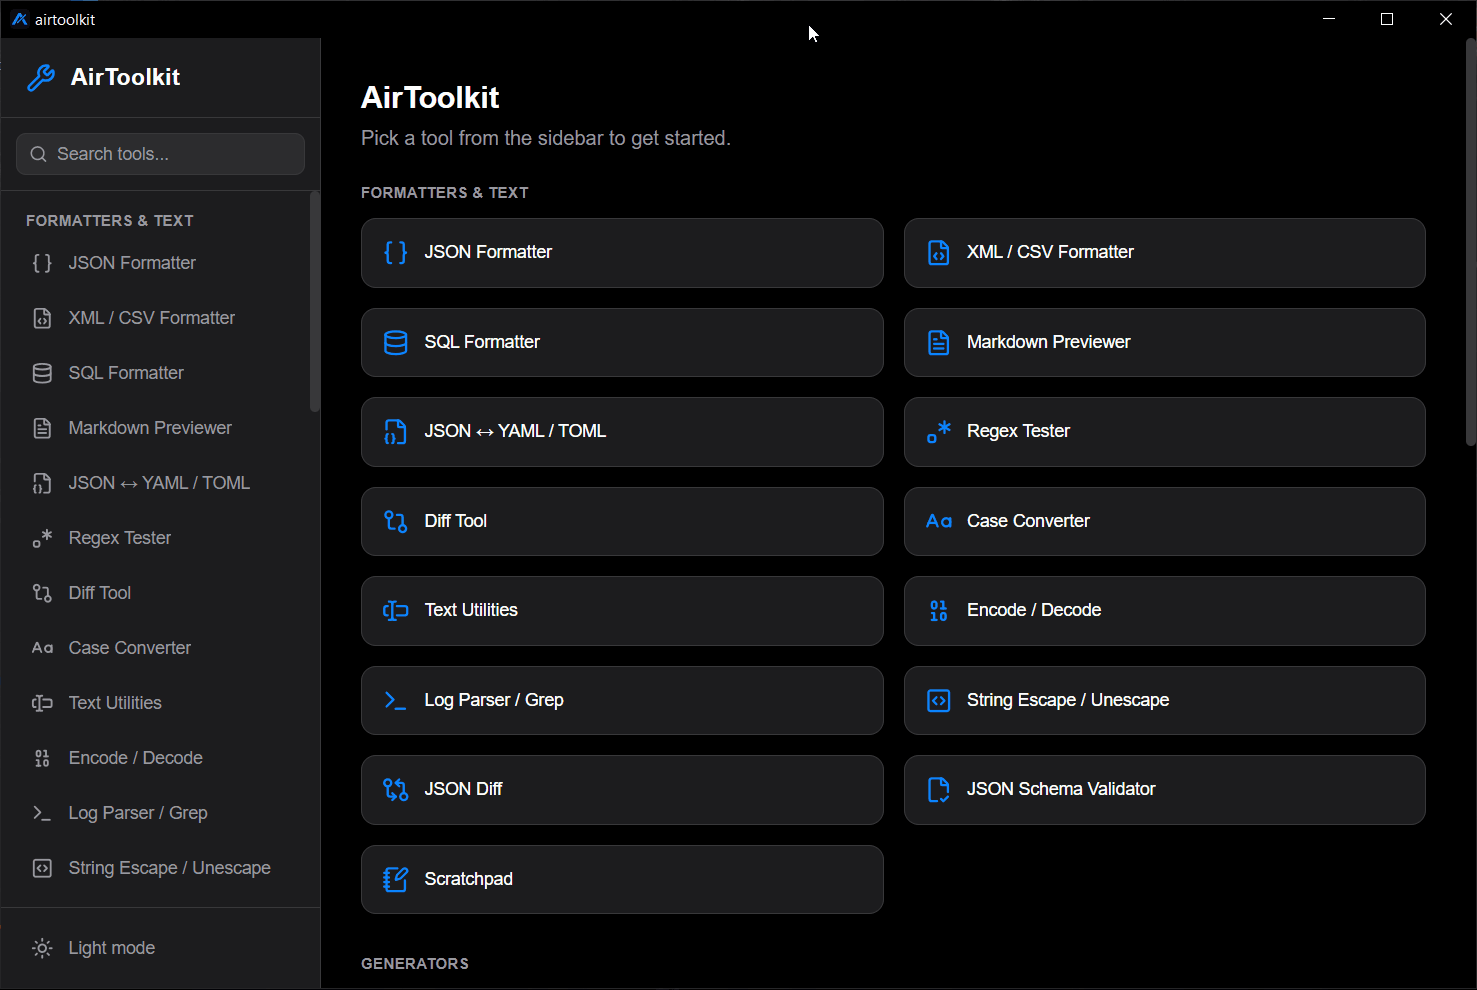Image resolution: width=1477 pixels, height=990 pixels.
Task: Go to SQL Formatter in the sidebar
Action: (160, 373)
